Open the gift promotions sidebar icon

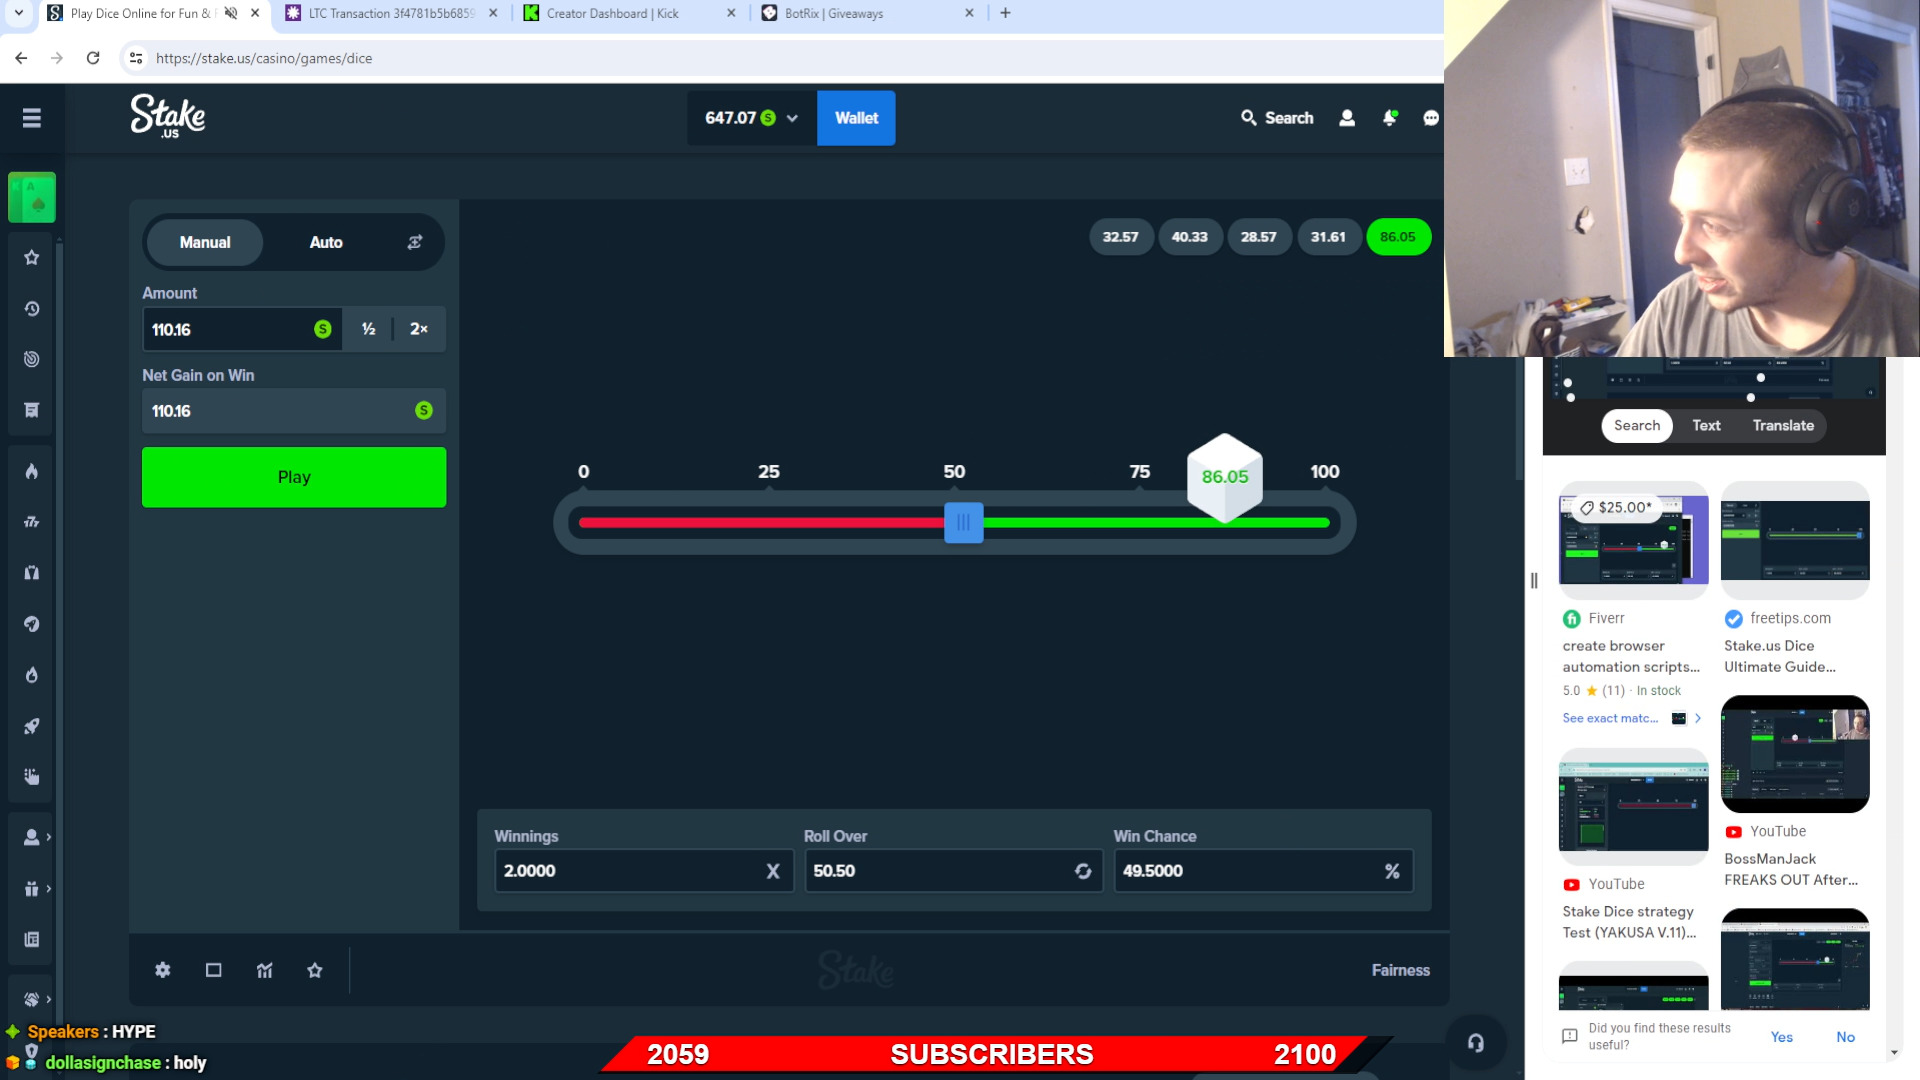(32, 888)
